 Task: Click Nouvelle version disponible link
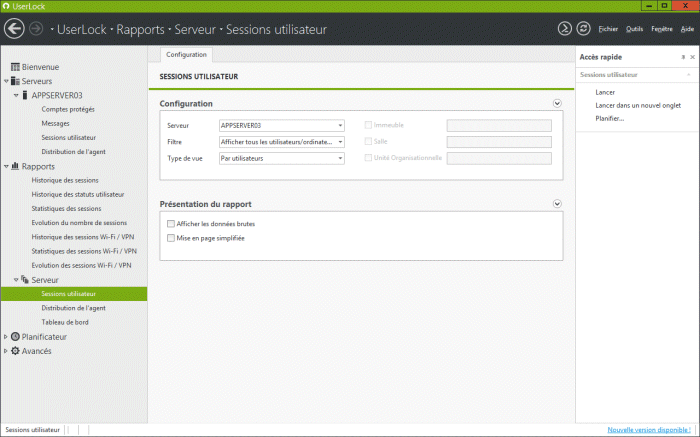pyautogui.click(x=649, y=430)
